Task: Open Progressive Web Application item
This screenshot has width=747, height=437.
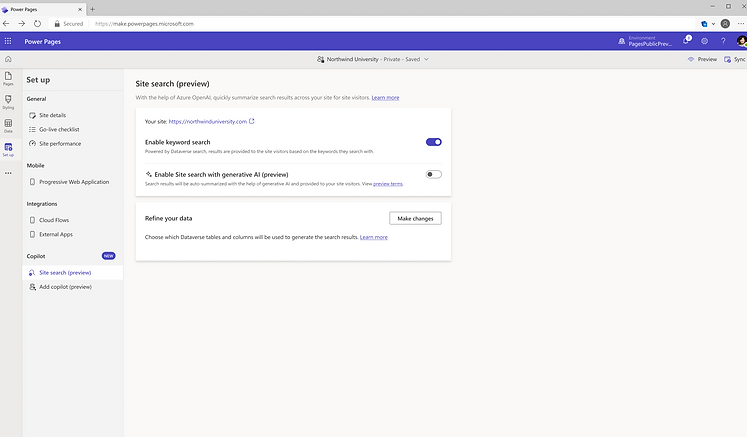Action: 72,182
